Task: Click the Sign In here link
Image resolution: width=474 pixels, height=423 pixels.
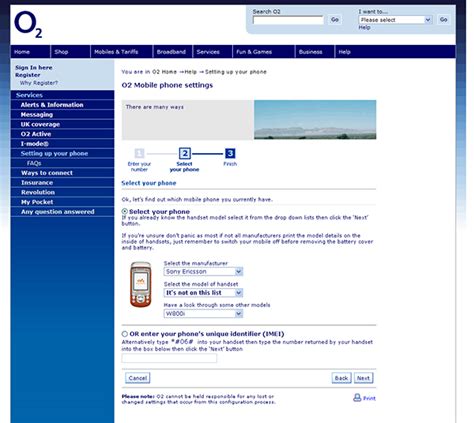Action: coord(34,68)
